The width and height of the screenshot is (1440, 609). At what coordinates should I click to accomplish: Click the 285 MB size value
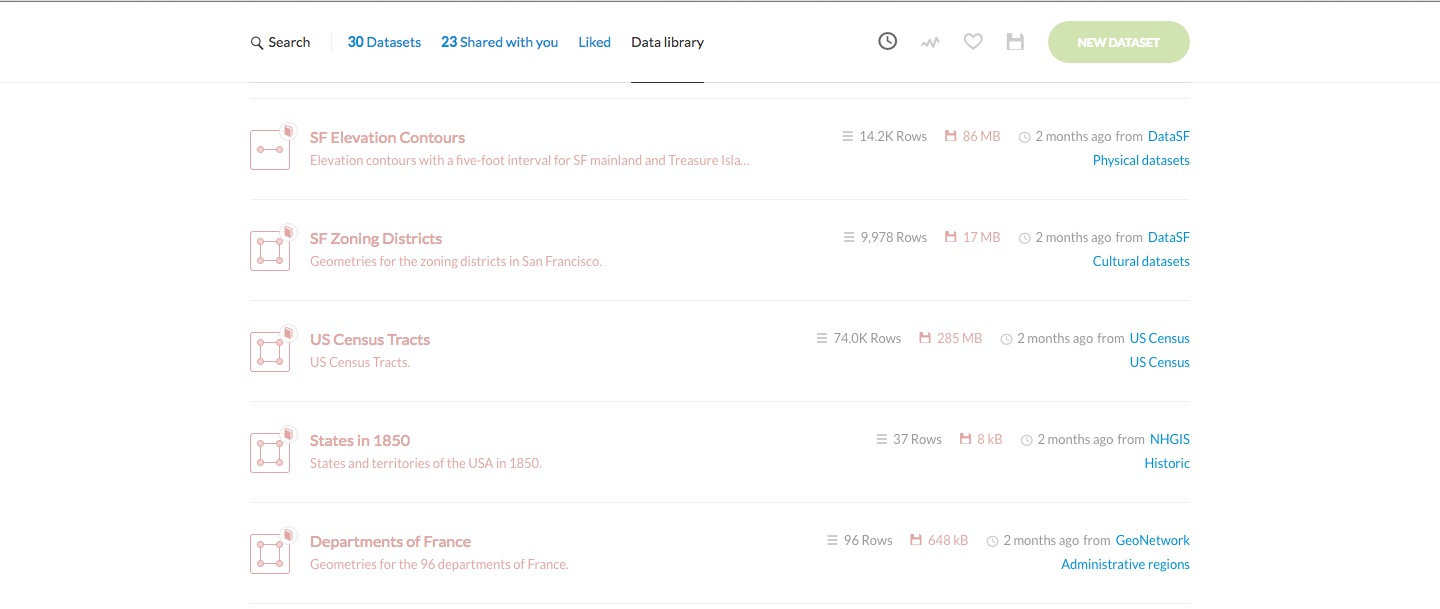pyautogui.click(x=959, y=338)
